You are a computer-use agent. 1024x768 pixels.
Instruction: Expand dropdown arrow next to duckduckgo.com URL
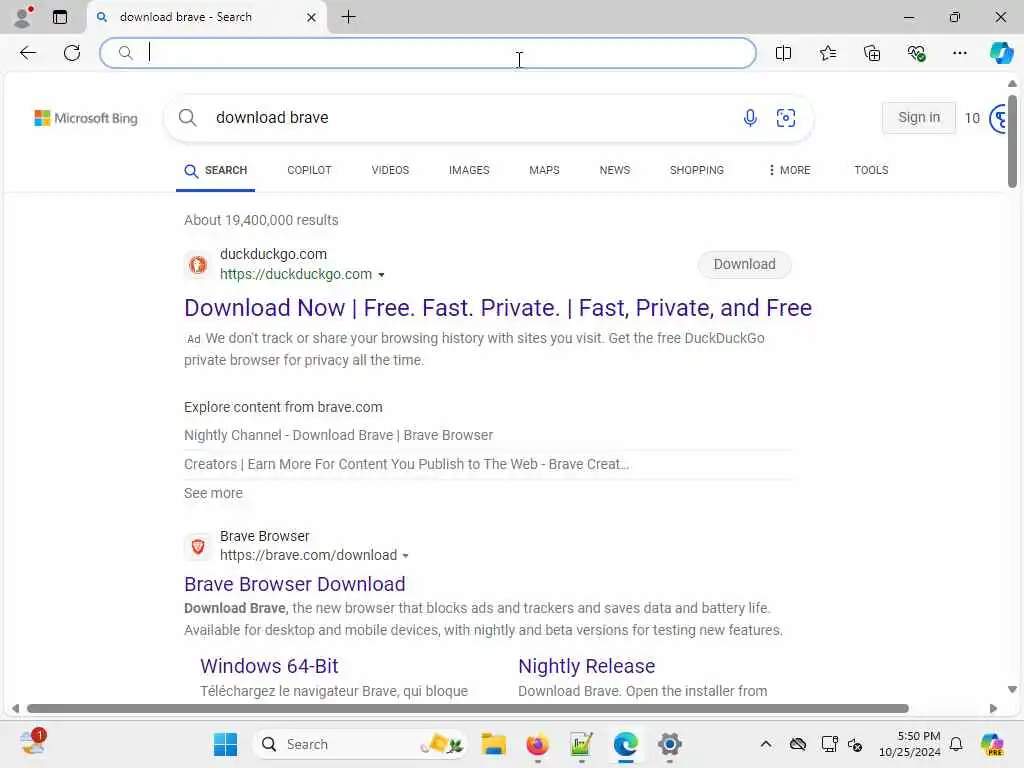pyautogui.click(x=381, y=275)
